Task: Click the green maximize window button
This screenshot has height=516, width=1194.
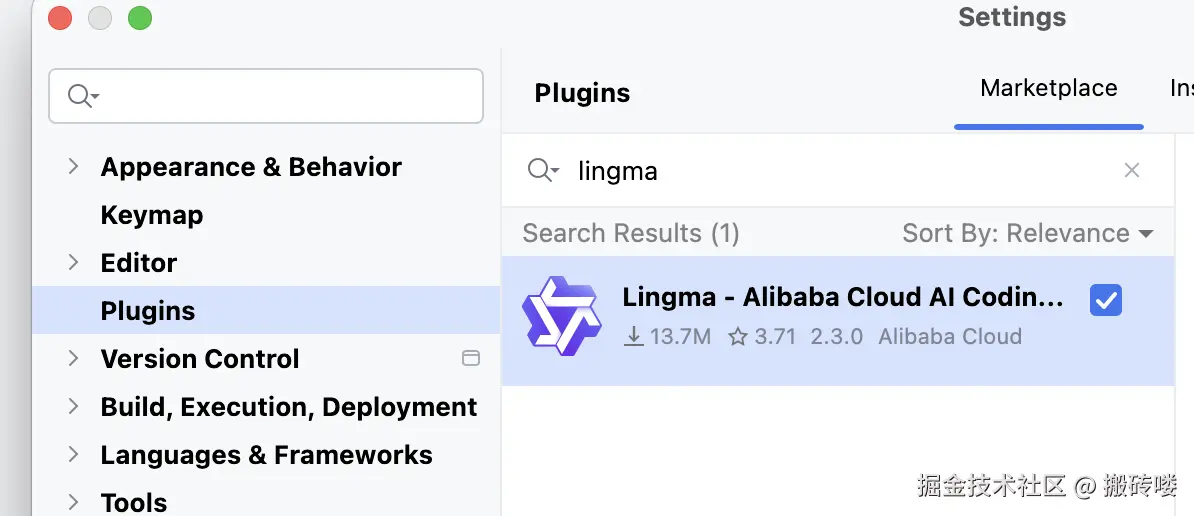Action: pyautogui.click(x=140, y=18)
